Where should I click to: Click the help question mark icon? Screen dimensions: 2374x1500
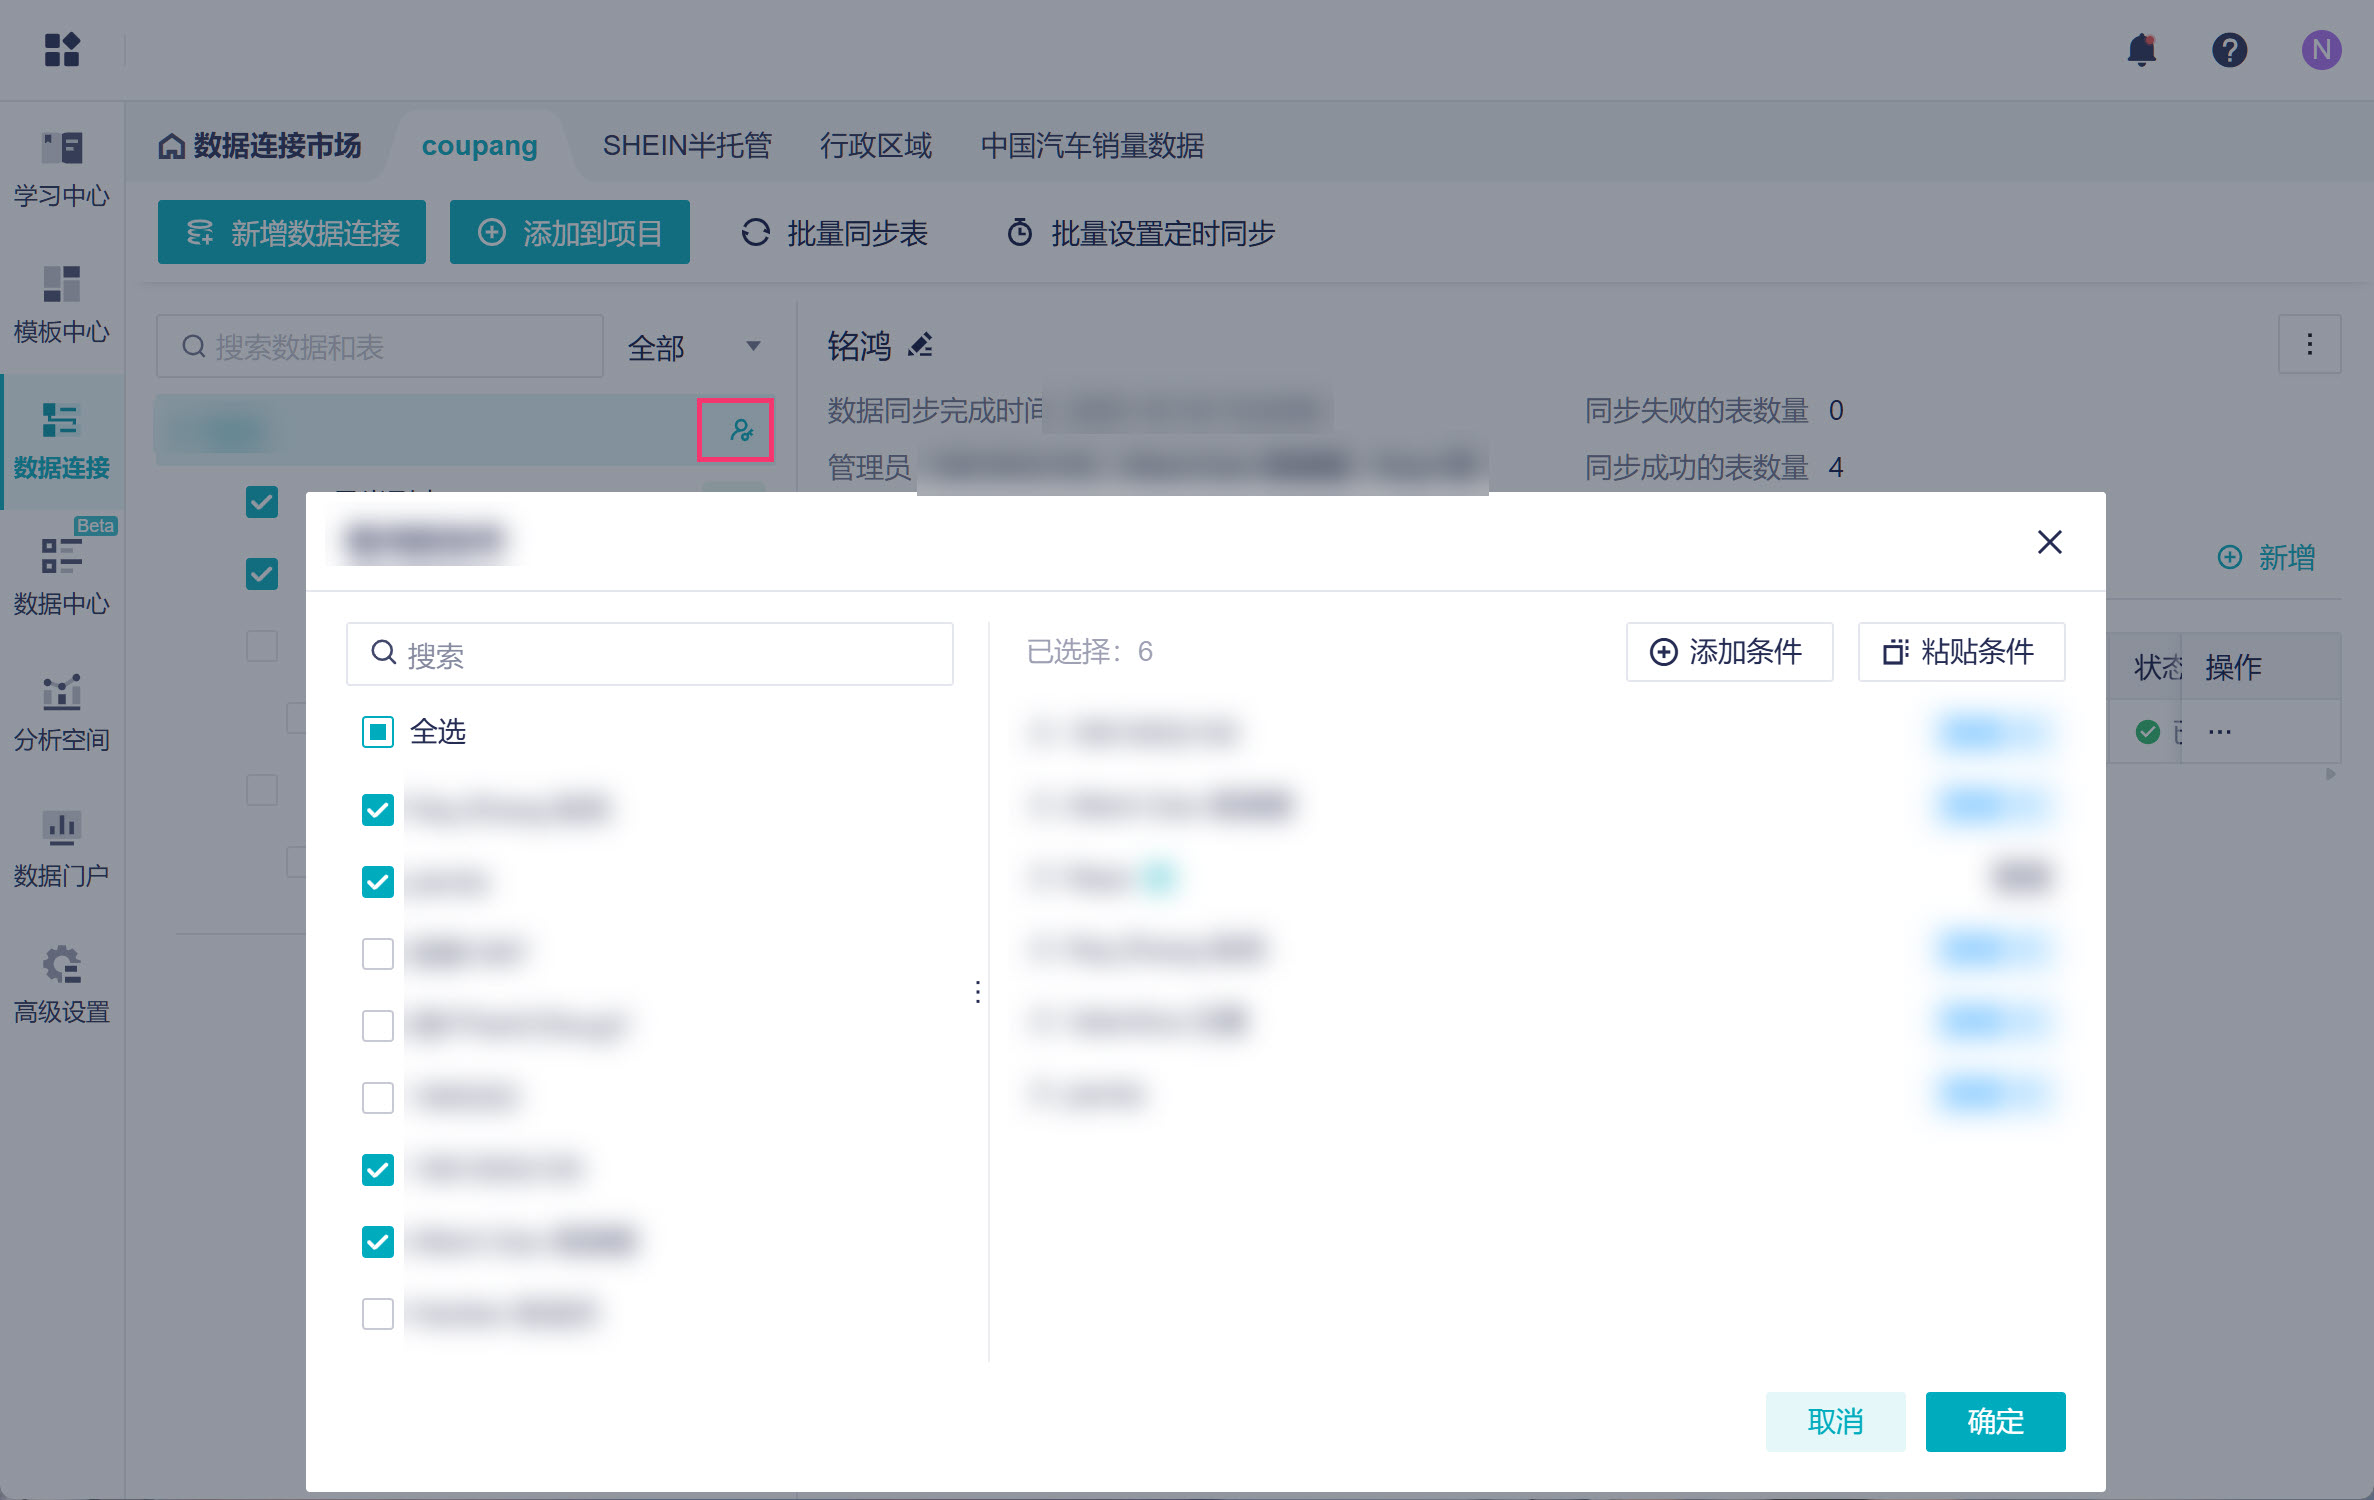coord(2229,49)
